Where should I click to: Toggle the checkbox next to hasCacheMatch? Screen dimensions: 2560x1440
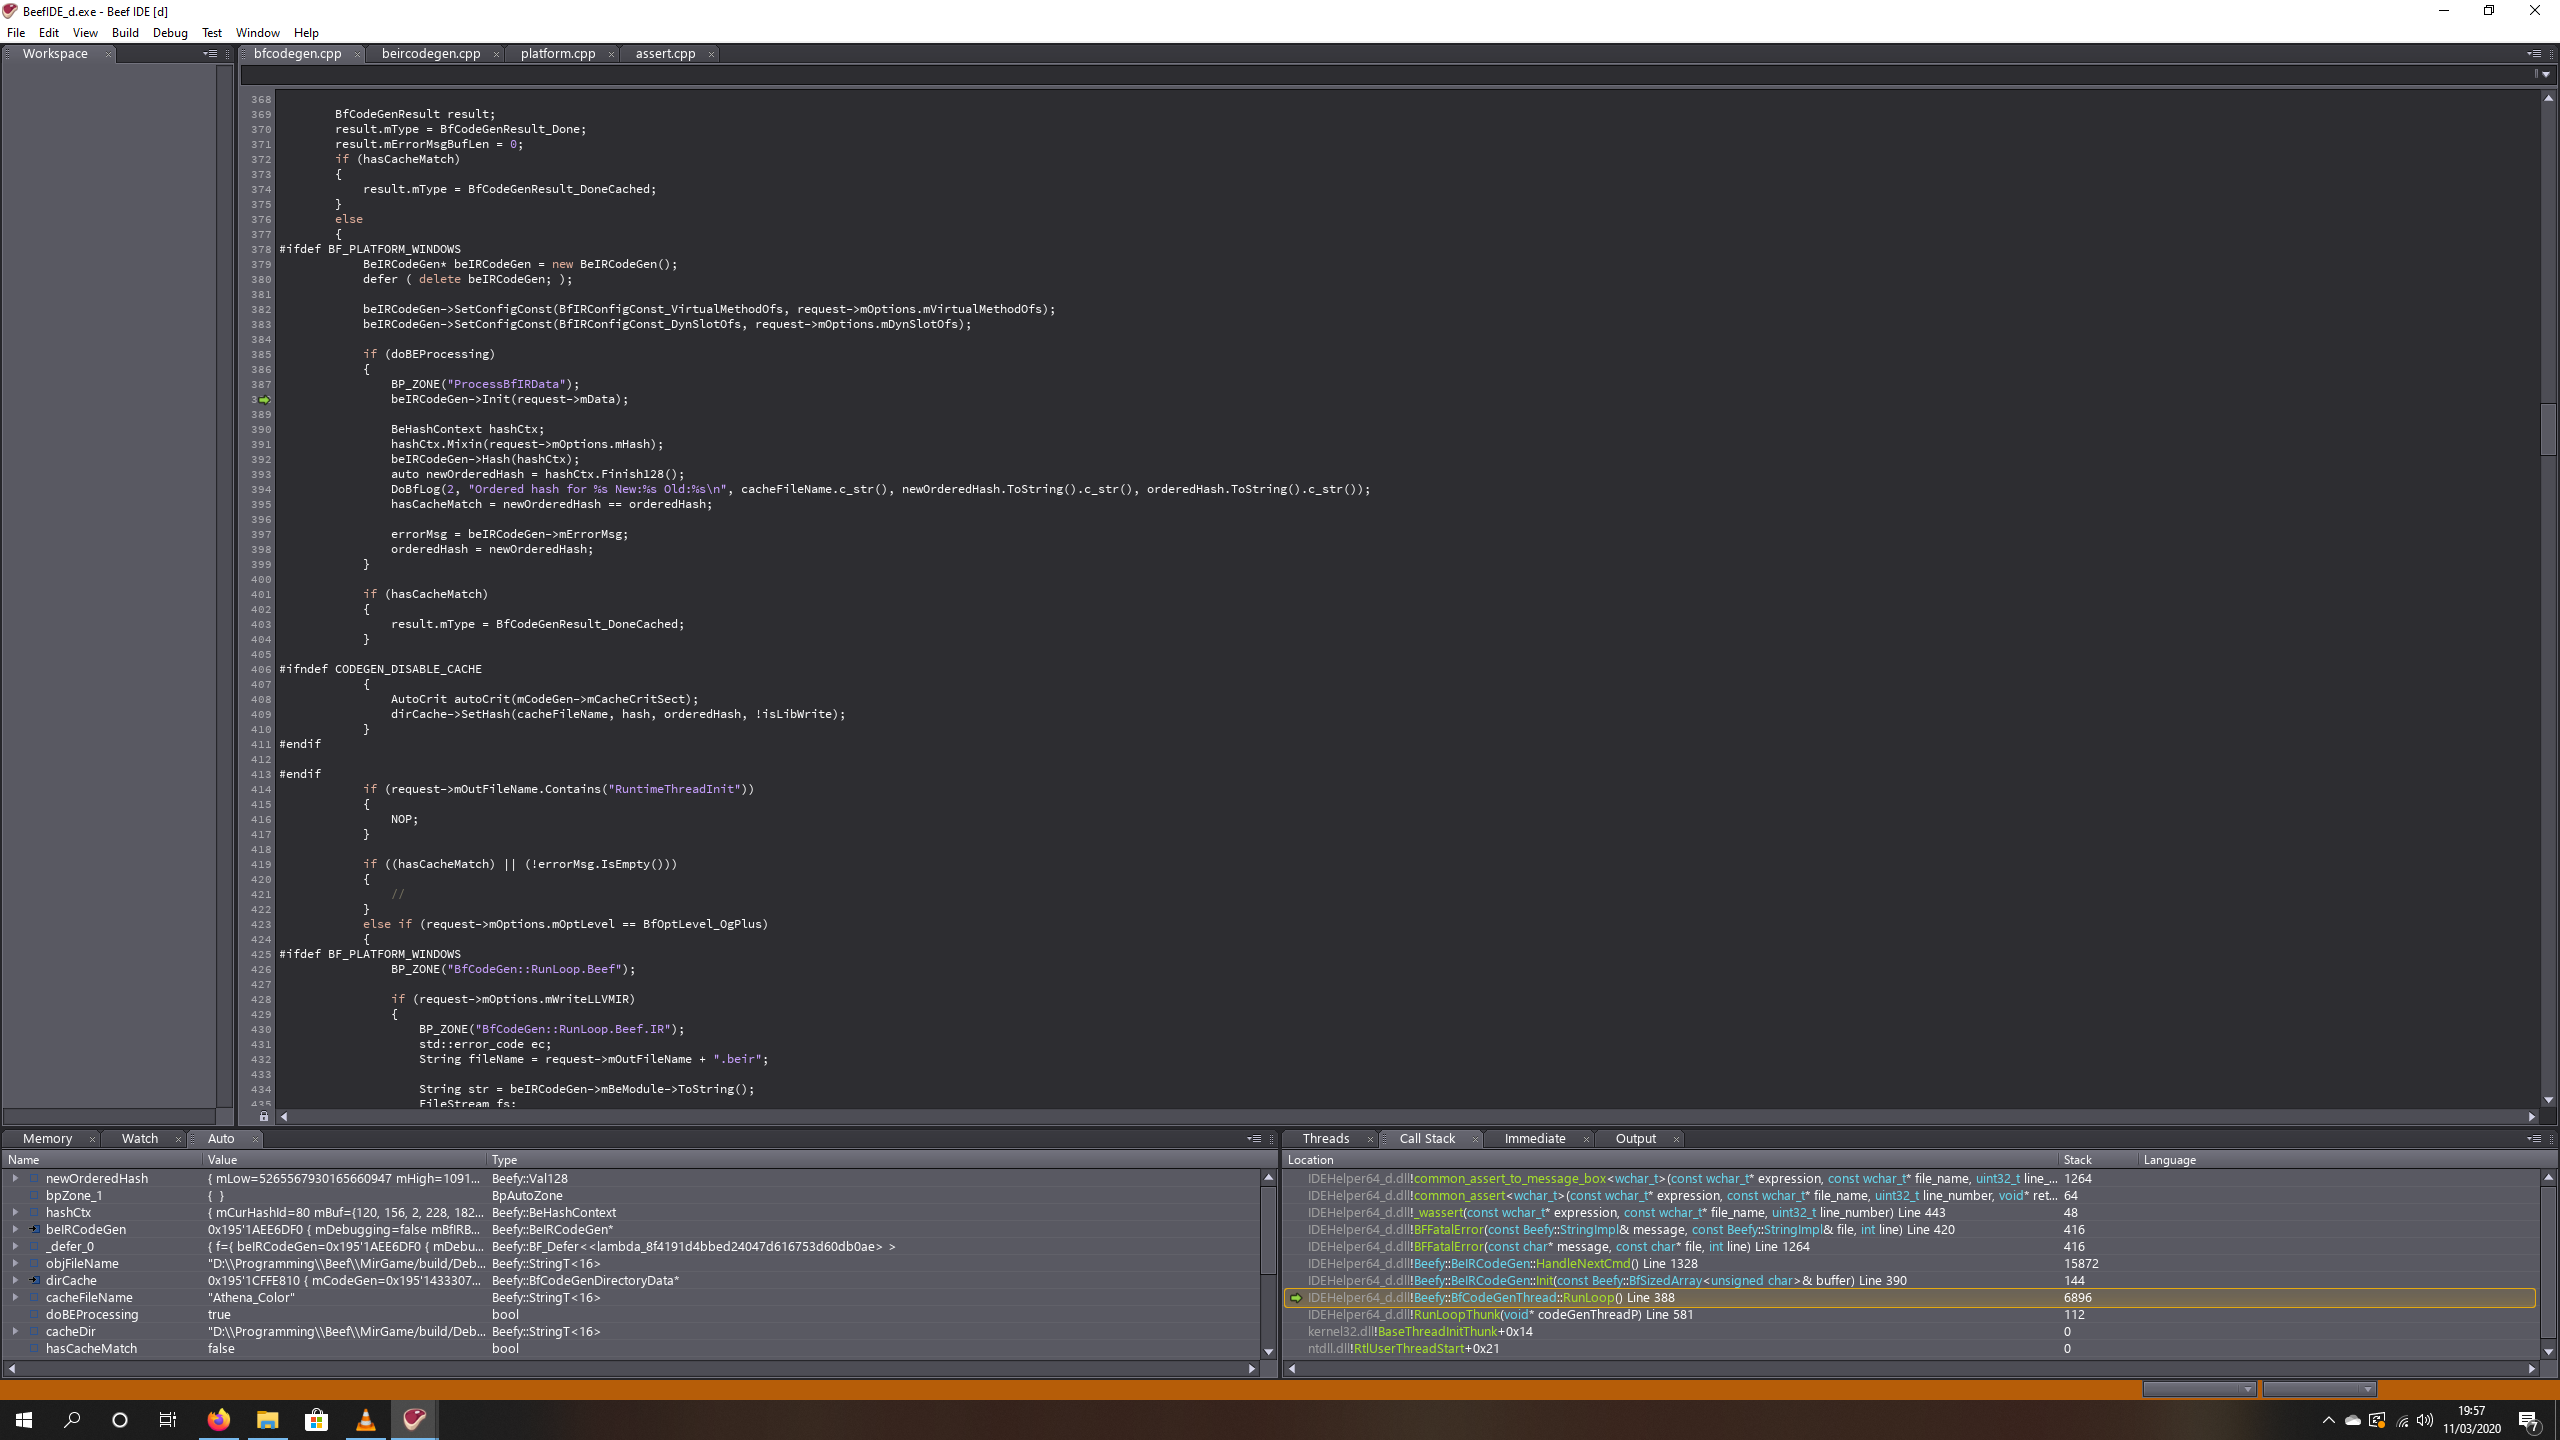point(33,1348)
